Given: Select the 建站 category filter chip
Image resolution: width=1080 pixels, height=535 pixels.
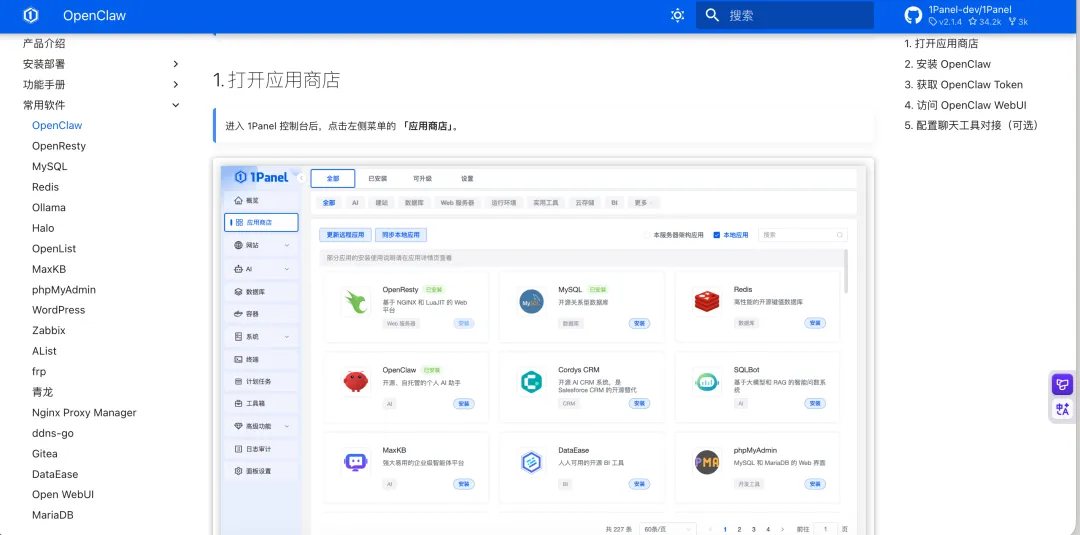Looking at the screenshot, I should coord(381,203).
